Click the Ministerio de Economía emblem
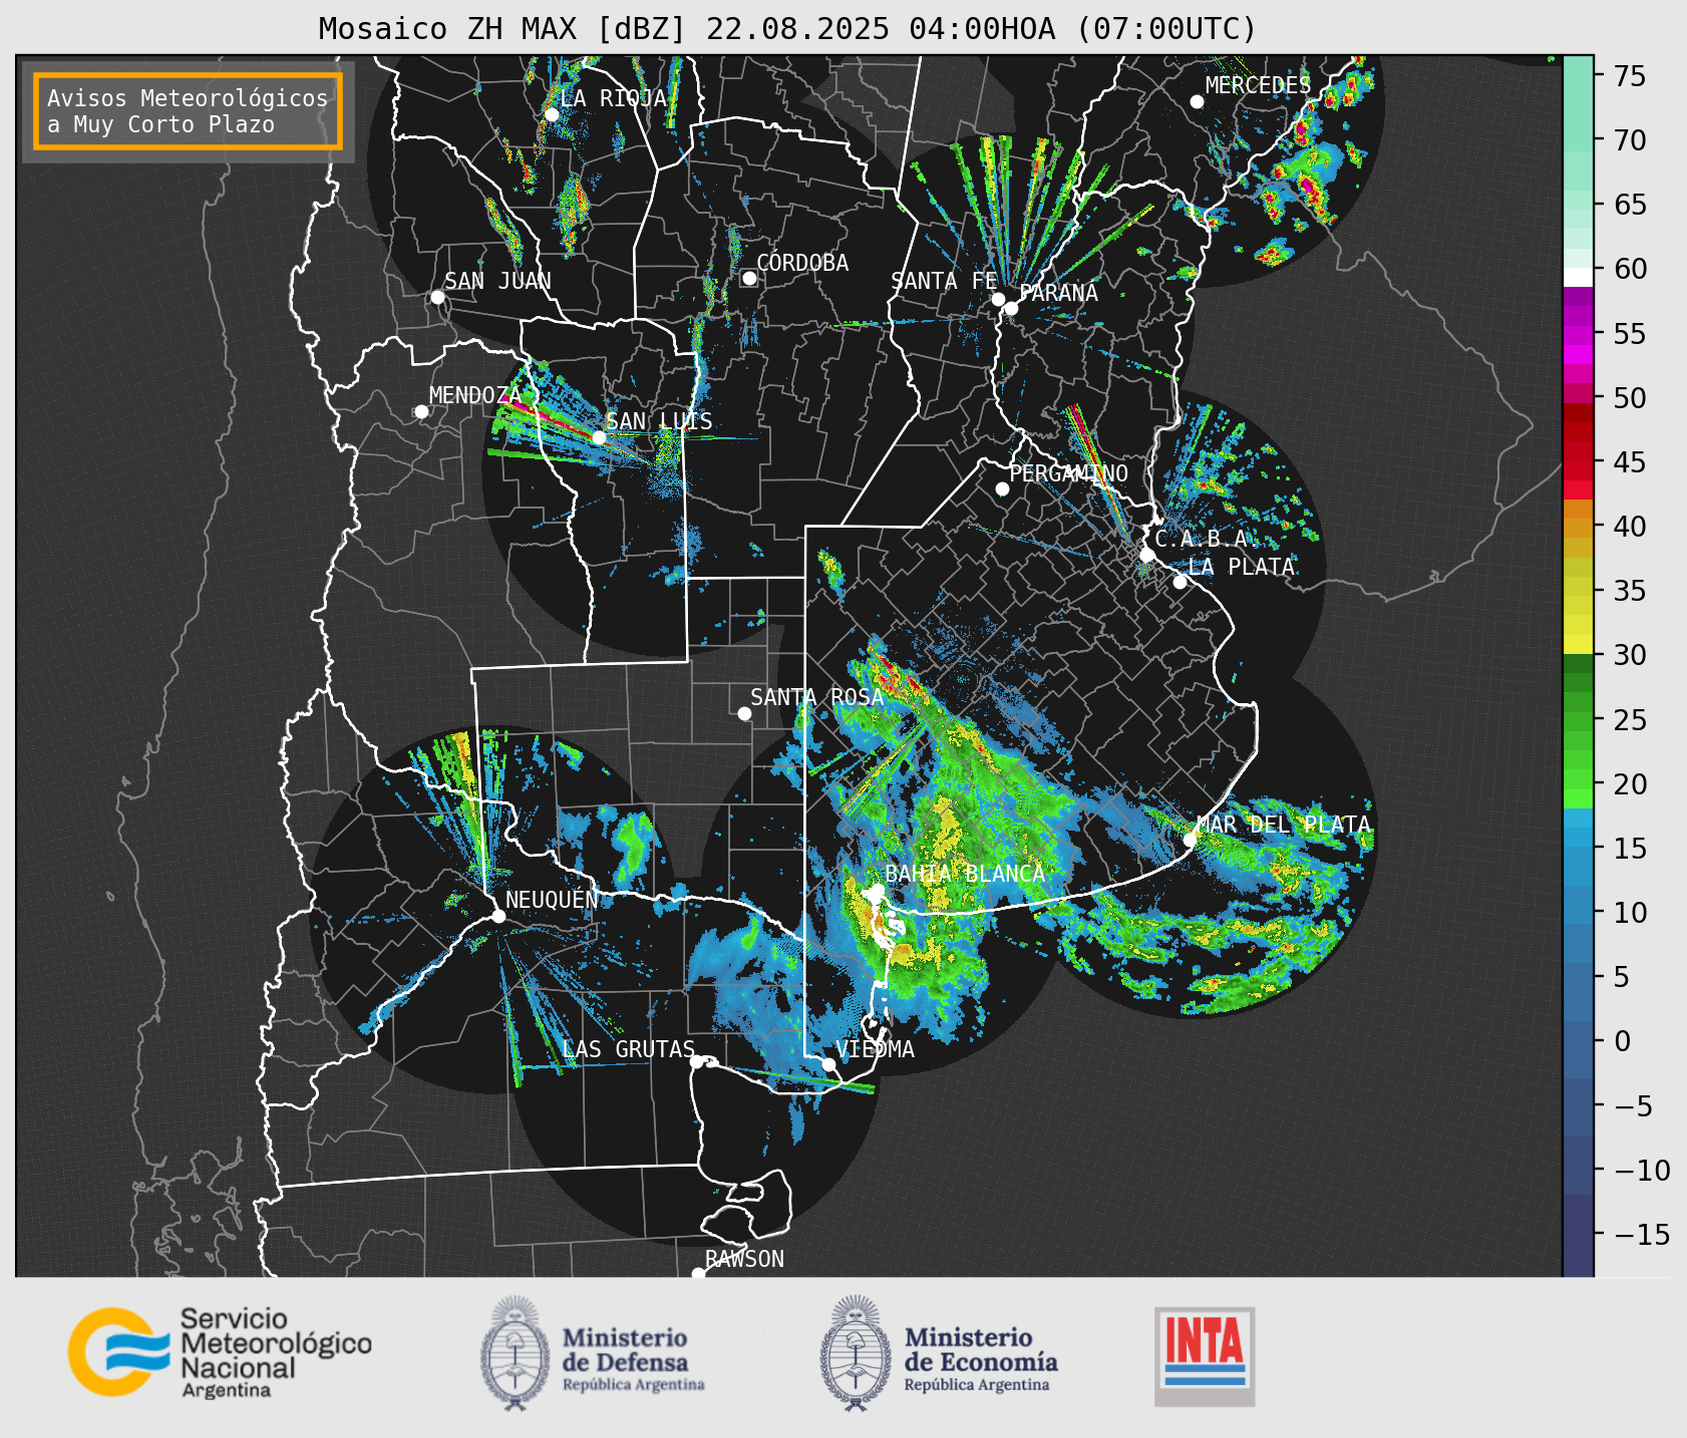Viewport: 1687px width, 1438px height. [855, 1353]
